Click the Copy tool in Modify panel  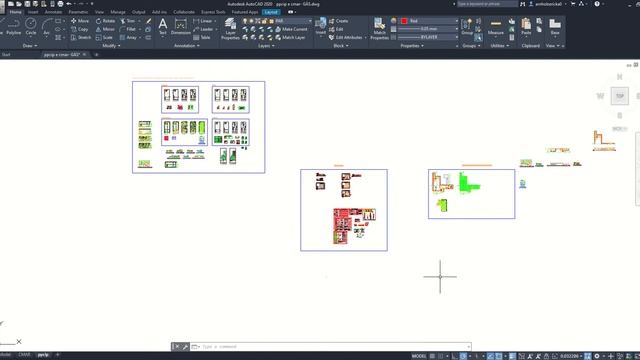tap(80, 29)
